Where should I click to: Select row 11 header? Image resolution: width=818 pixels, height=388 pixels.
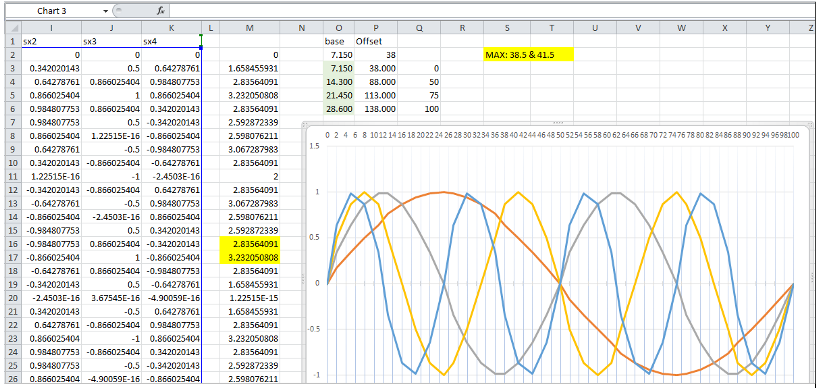pos(13,176)
